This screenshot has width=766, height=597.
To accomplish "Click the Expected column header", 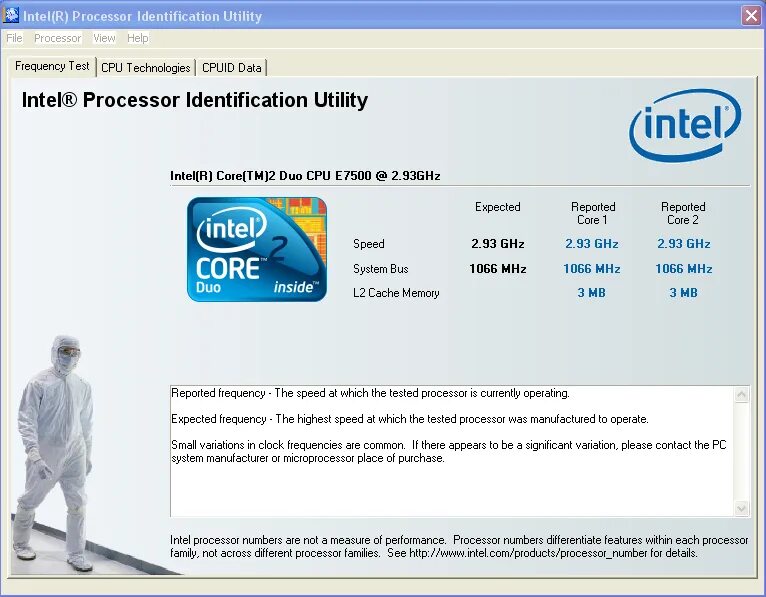I will [x=497, y=207].
